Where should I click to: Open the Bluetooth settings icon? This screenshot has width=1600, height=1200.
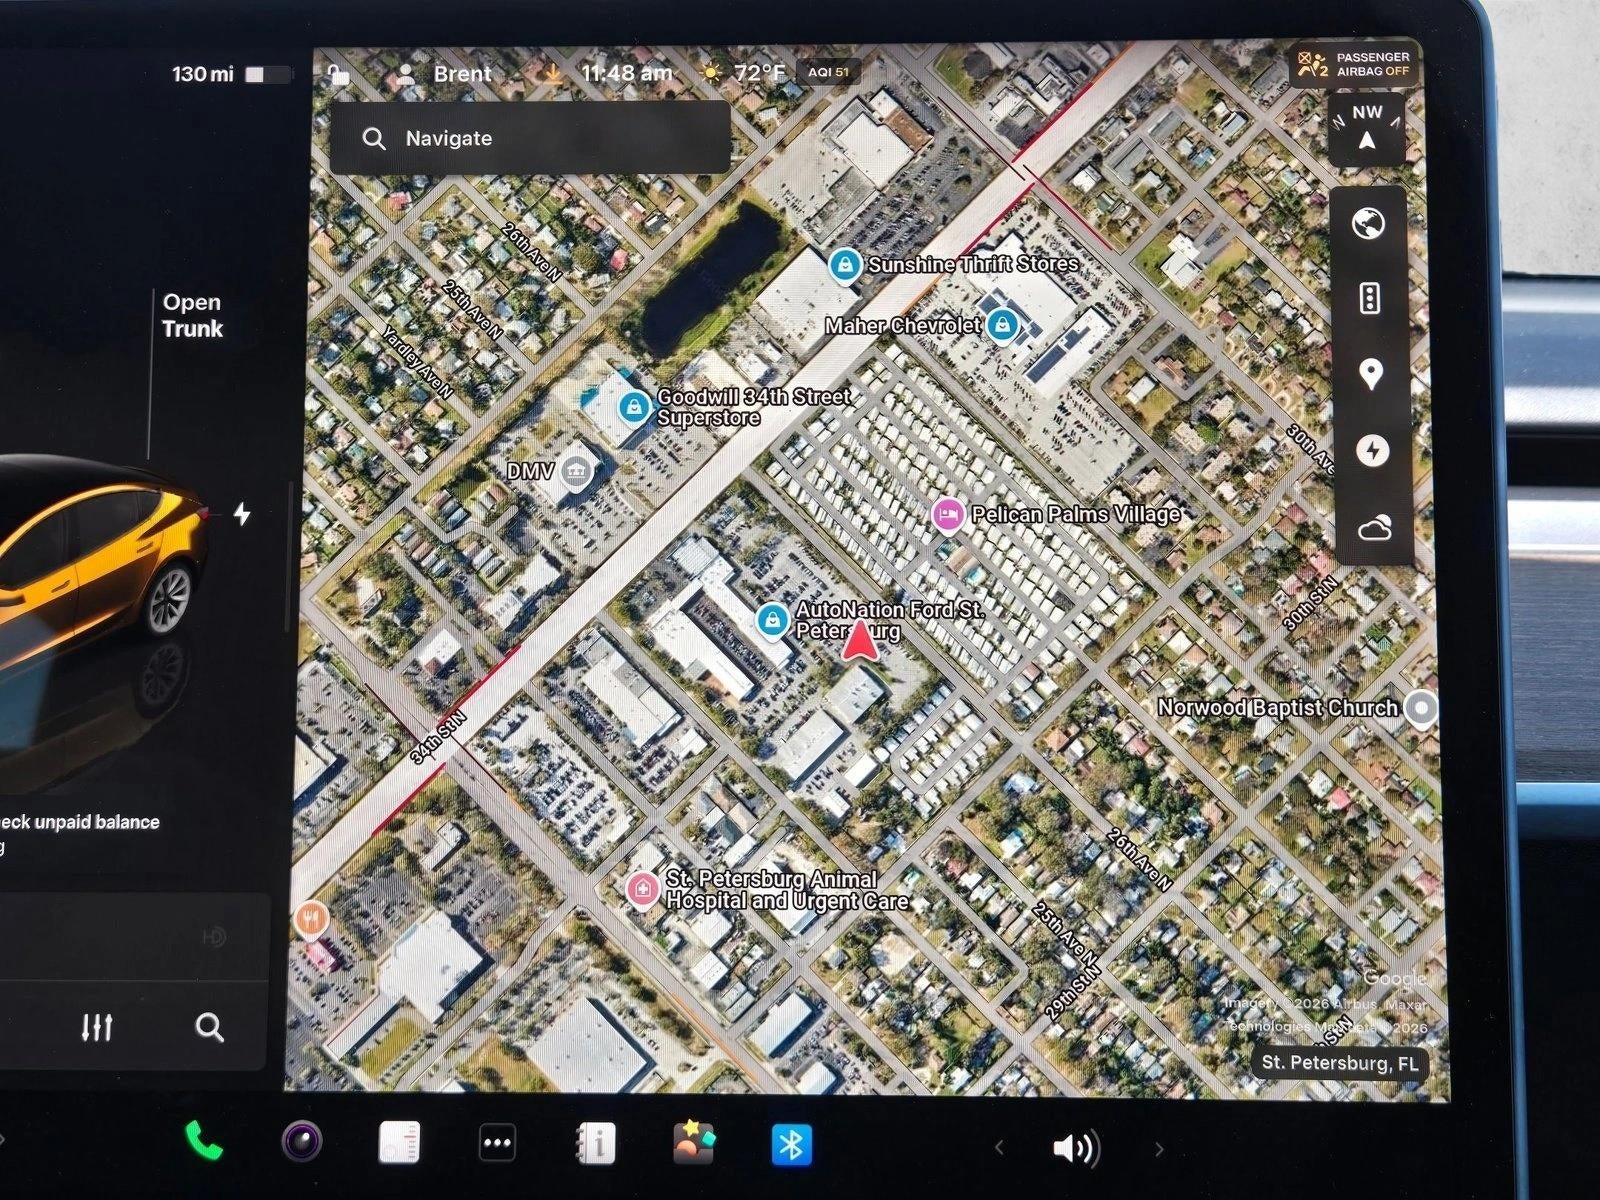[x=791, y=1144]
